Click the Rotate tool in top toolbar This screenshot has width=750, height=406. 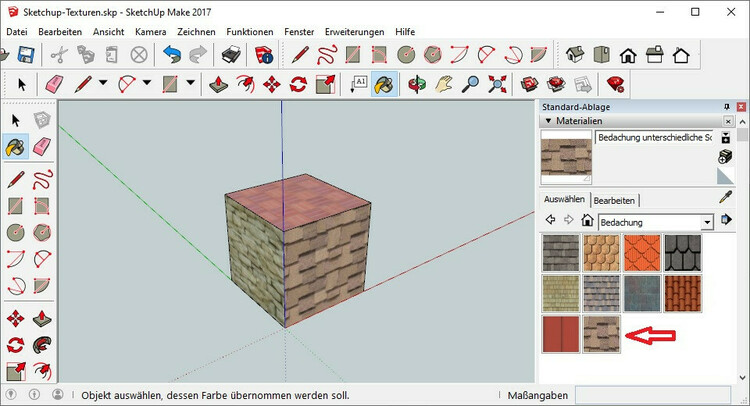point(298,84)
